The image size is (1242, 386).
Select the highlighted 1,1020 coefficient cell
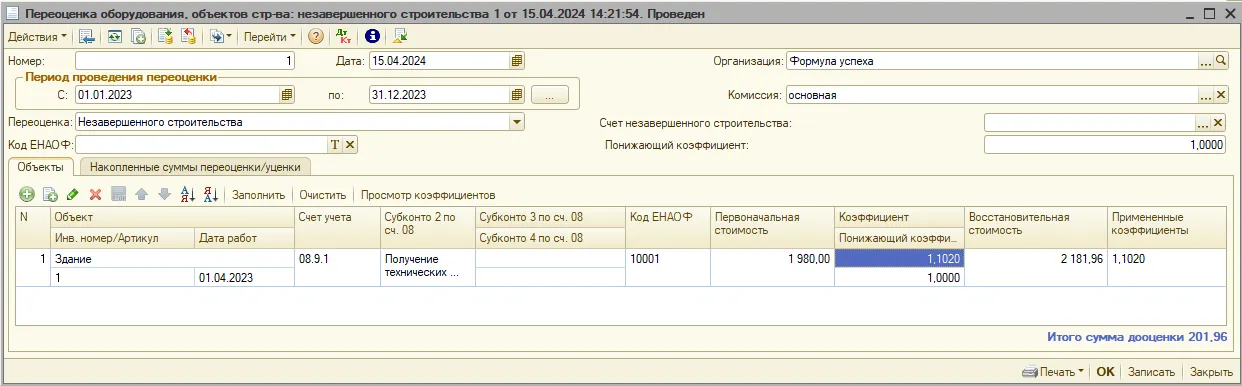point(899,258)
